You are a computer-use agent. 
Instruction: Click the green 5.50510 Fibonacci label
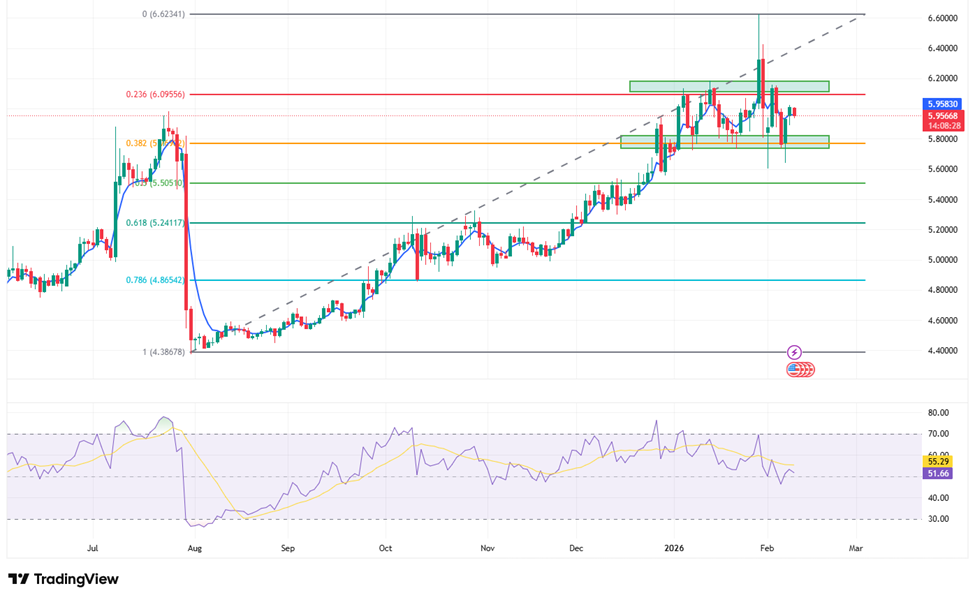[158, 183]
